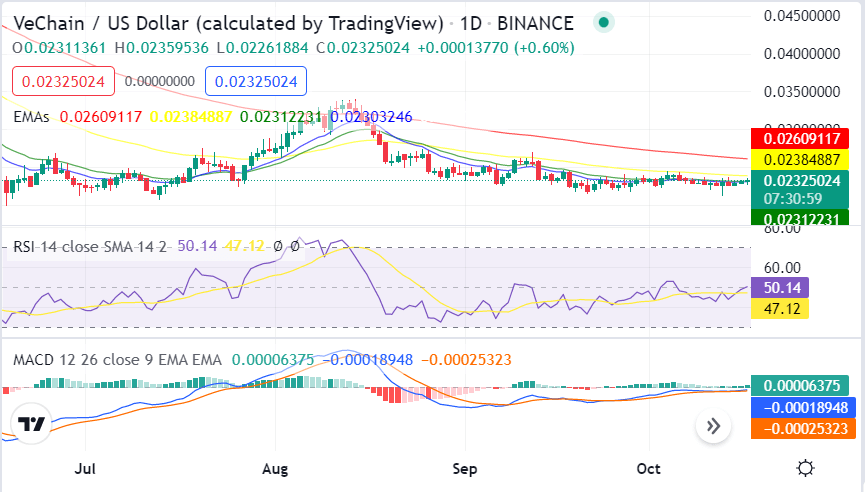
Task: Click MACD histogram value 0.00006375 in legend
Action: click(273, 360)
